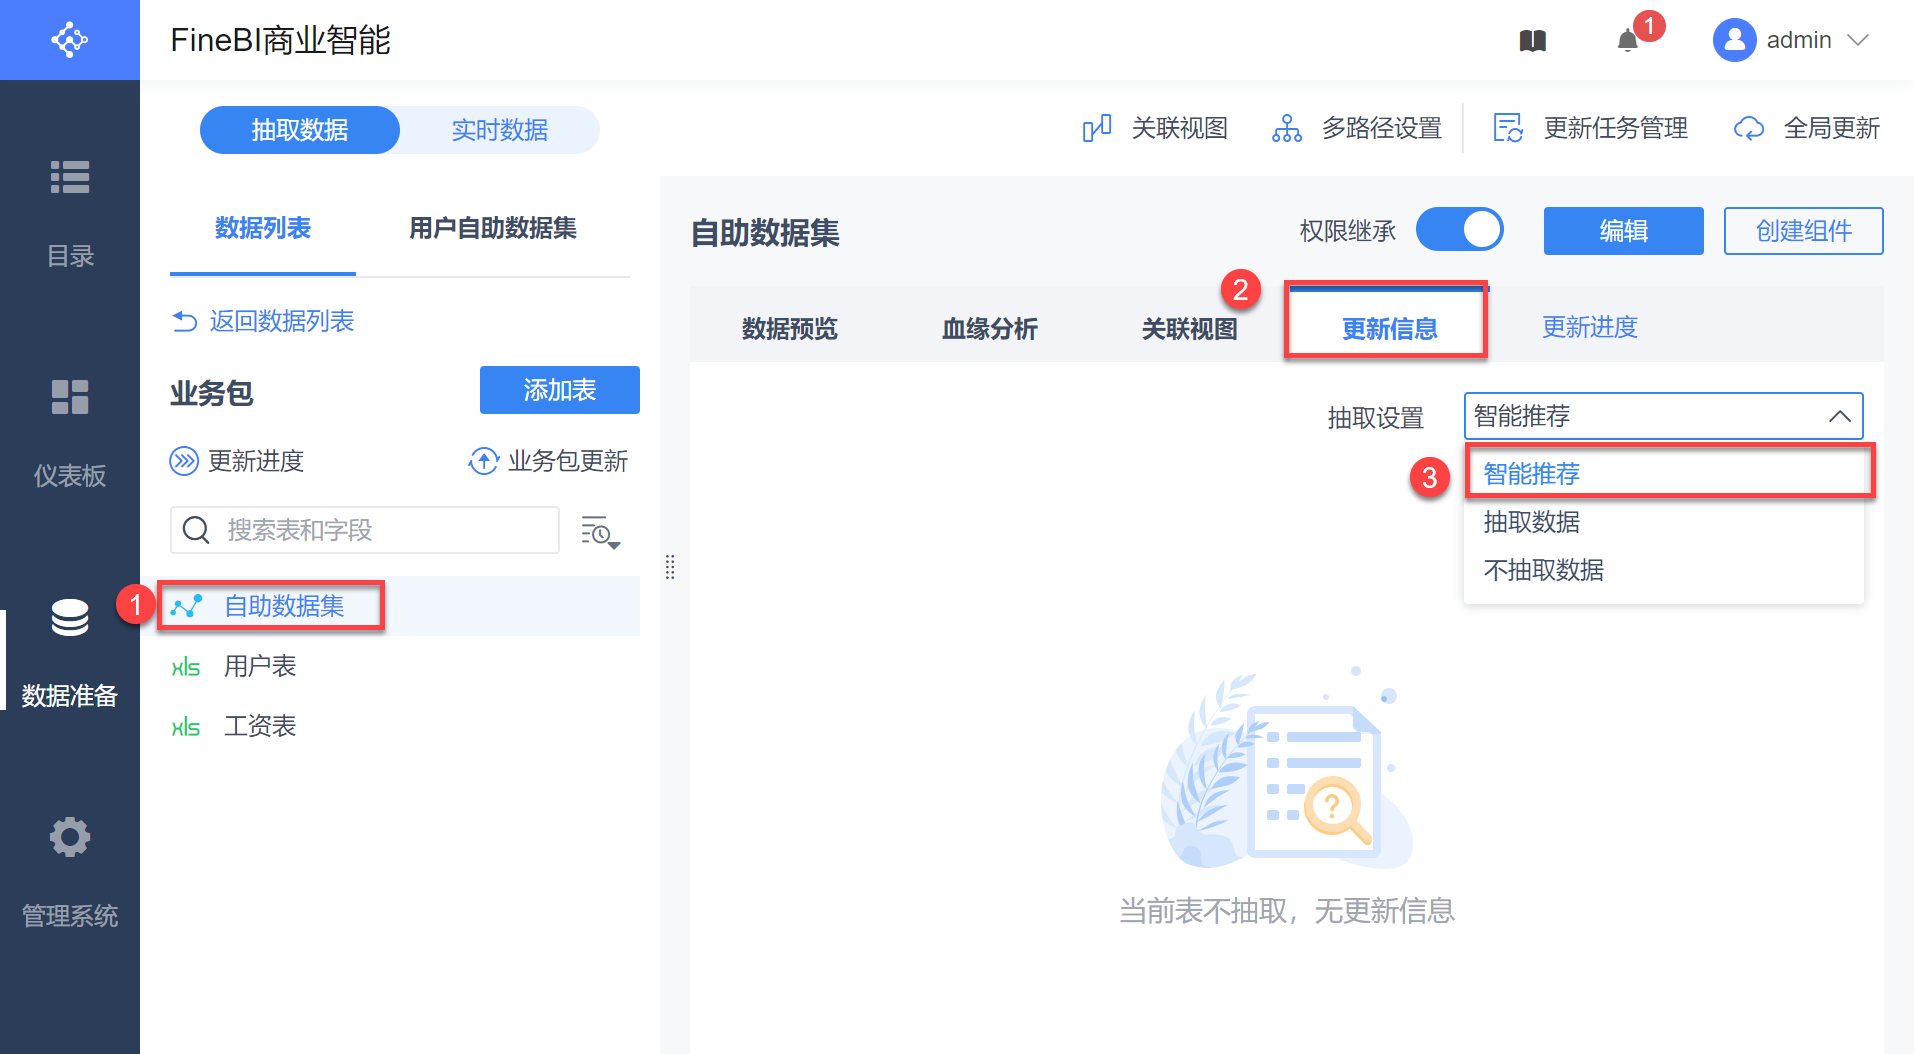This screenshot has height=1054, width=1914.
Task: Click the FineBI logo icon
Action: (70, 40)
